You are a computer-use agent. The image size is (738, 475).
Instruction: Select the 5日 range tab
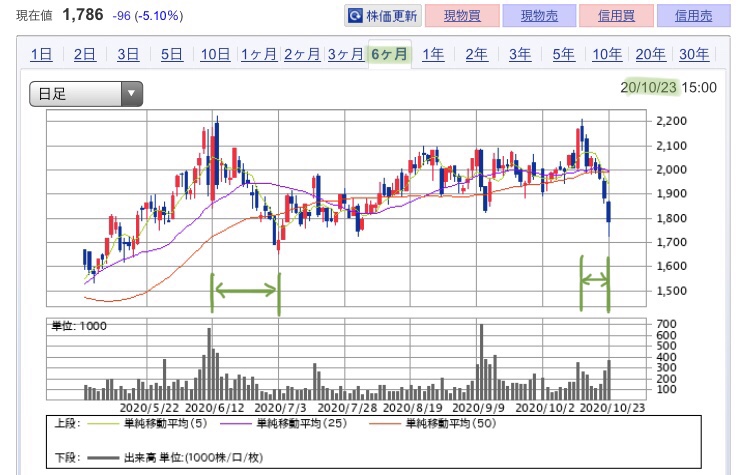pos(172,55)
